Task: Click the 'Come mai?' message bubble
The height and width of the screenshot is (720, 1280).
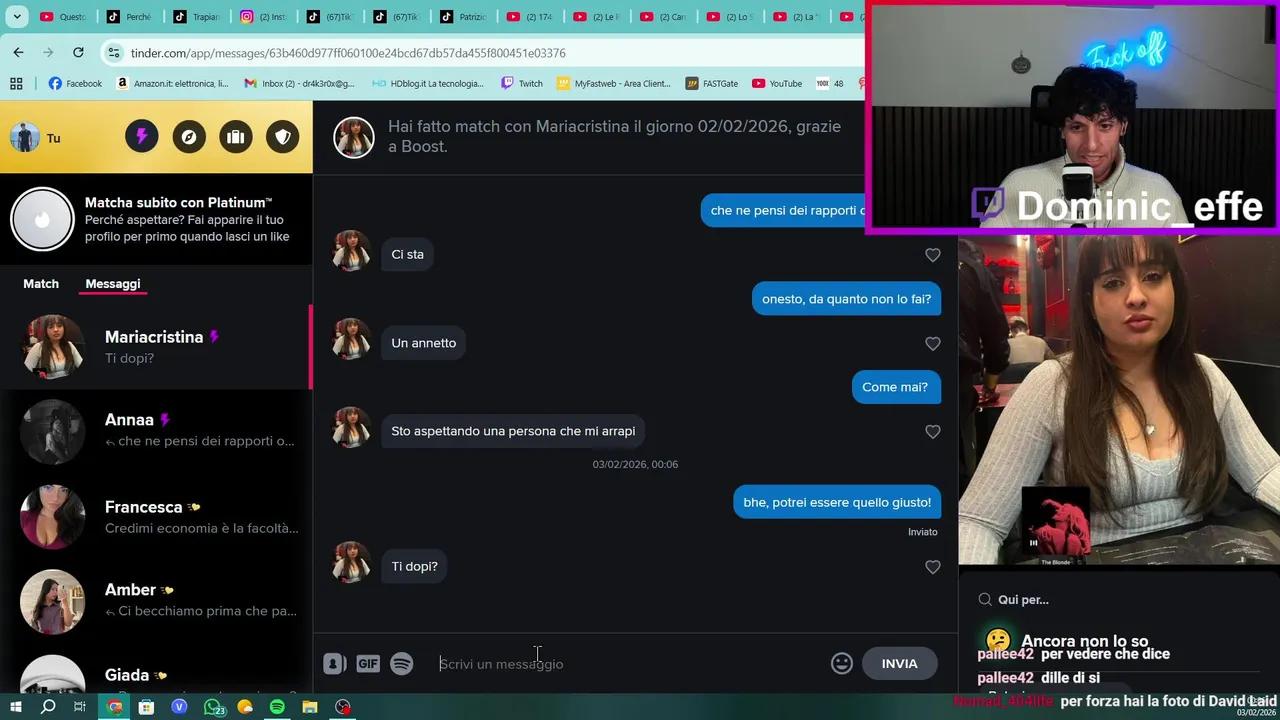Action: click(895, 387)
